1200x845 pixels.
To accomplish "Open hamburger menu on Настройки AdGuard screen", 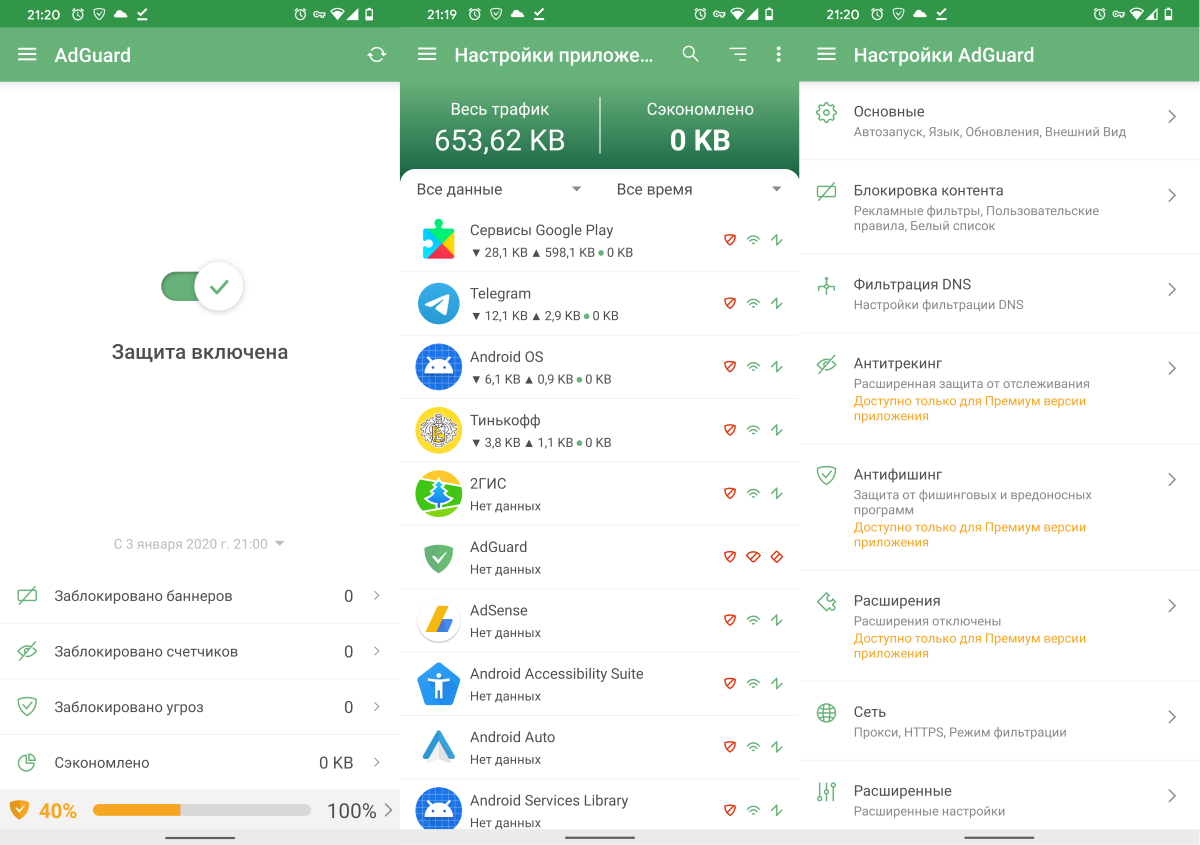I will click(x=826, y=55).
